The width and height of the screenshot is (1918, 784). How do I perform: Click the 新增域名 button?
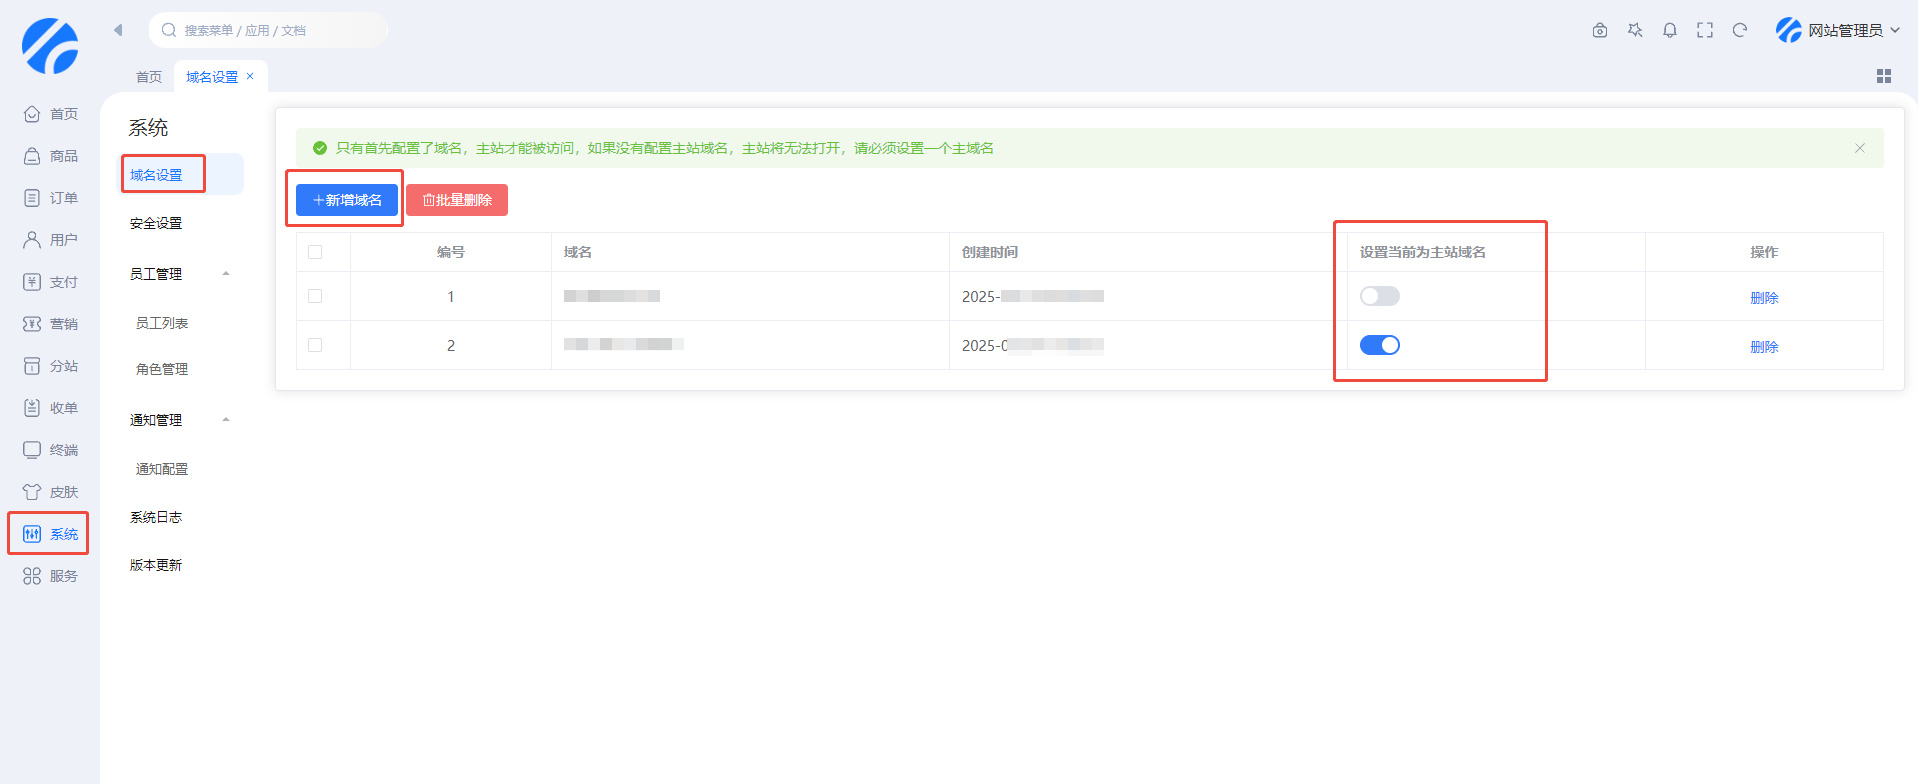(x=347, y=200)
